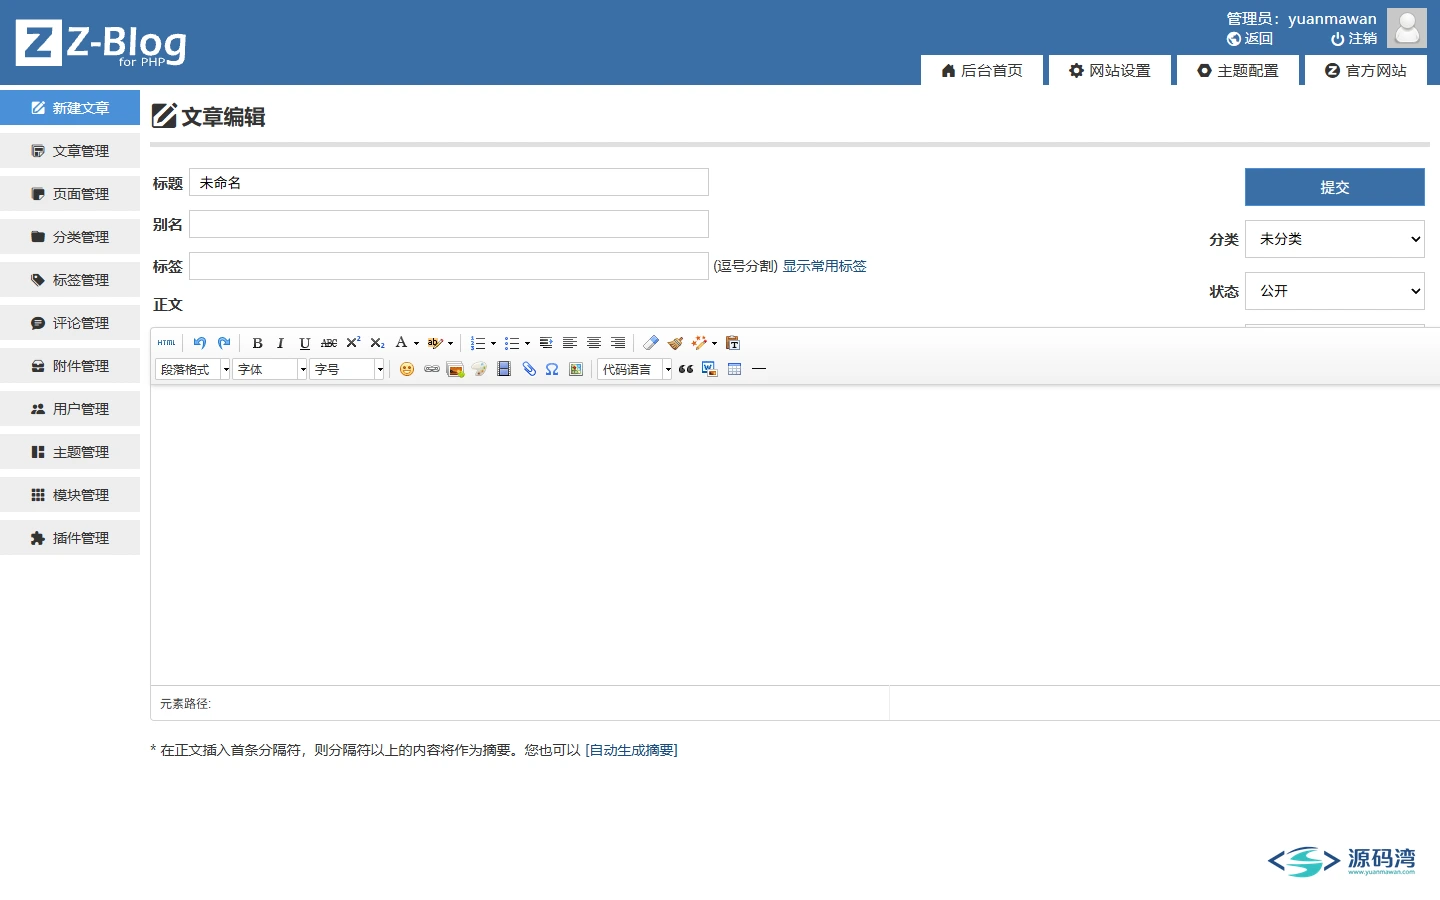Click the format painter brush icon
This screenshot has width=1440, height=900.
click(675, 343)
